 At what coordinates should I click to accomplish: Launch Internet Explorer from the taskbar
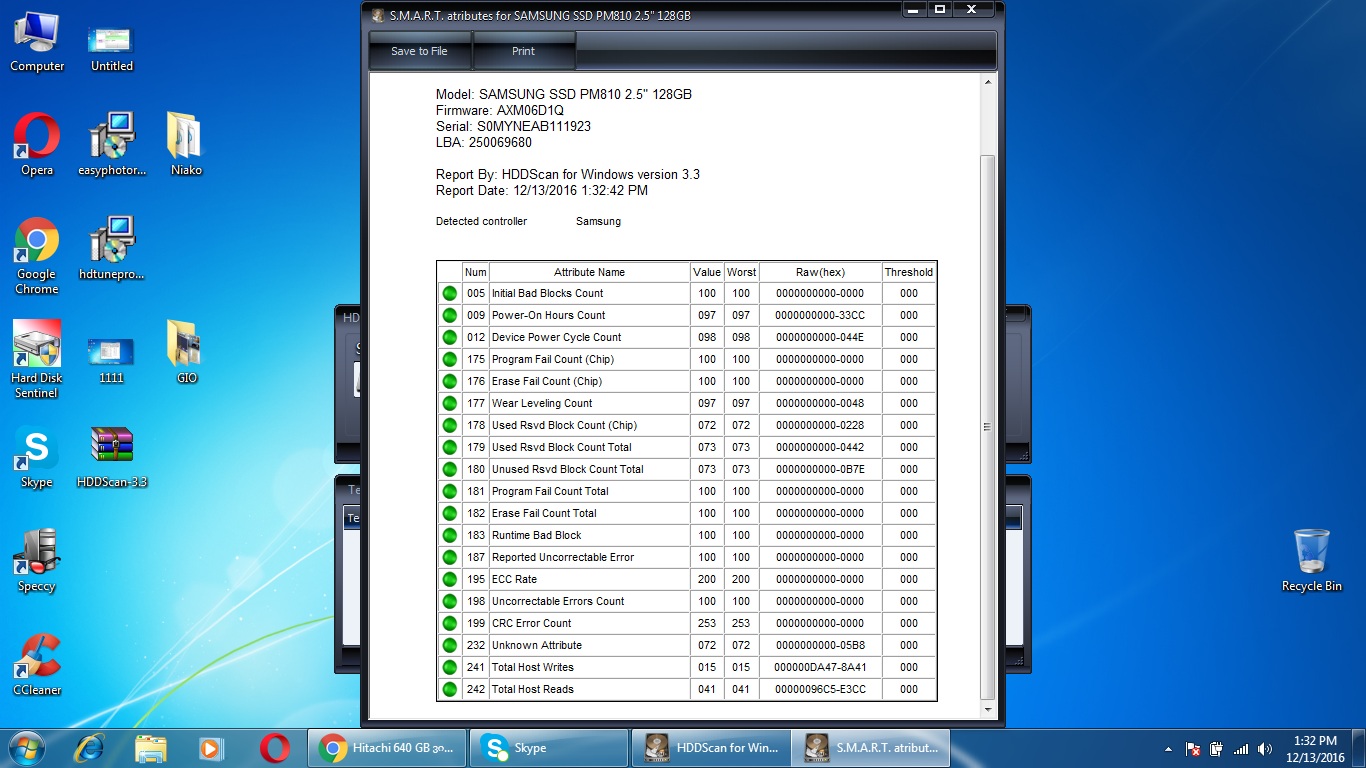click(x=90, y=747)
